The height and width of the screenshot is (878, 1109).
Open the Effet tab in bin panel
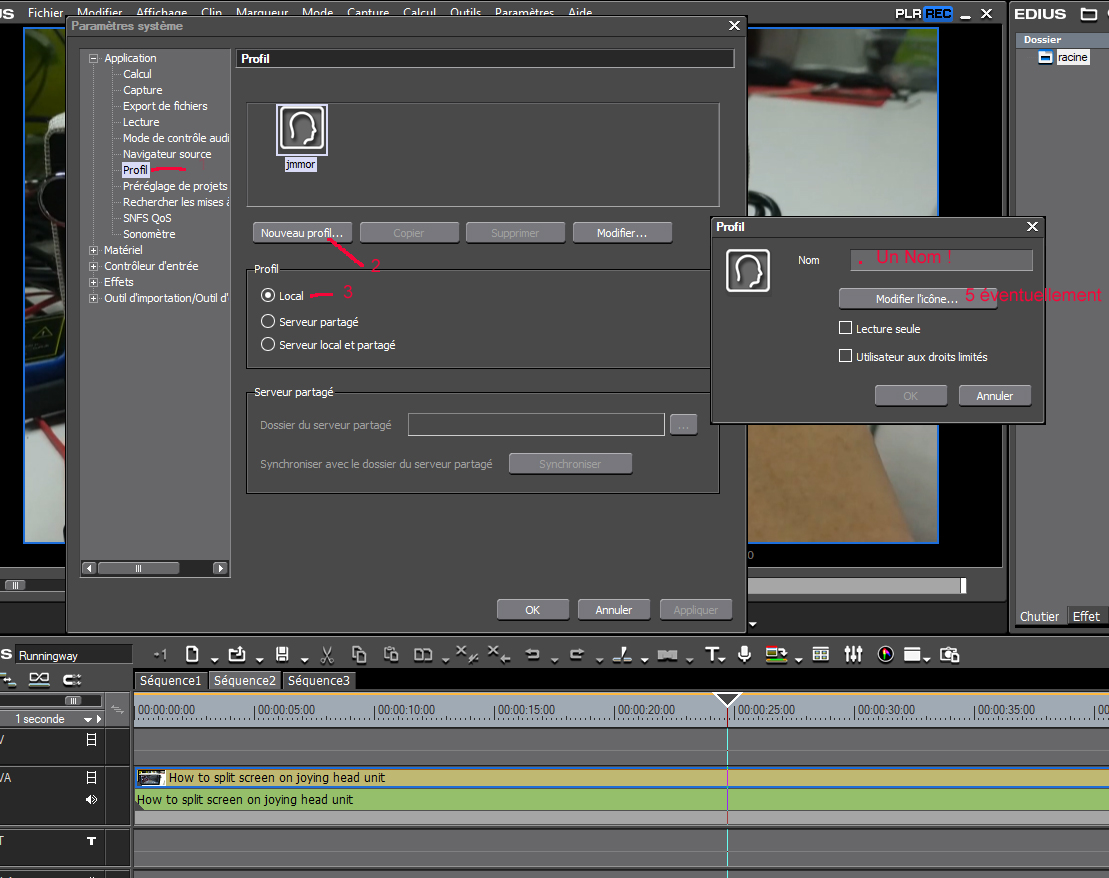click(1086, 616)
